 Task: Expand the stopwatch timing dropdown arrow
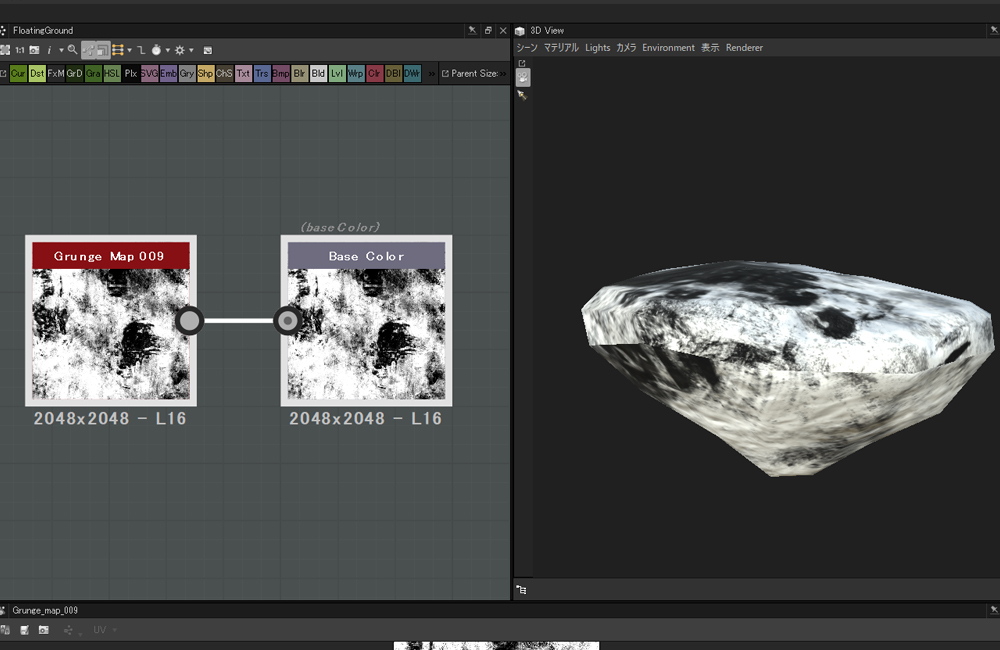point(168,50)
